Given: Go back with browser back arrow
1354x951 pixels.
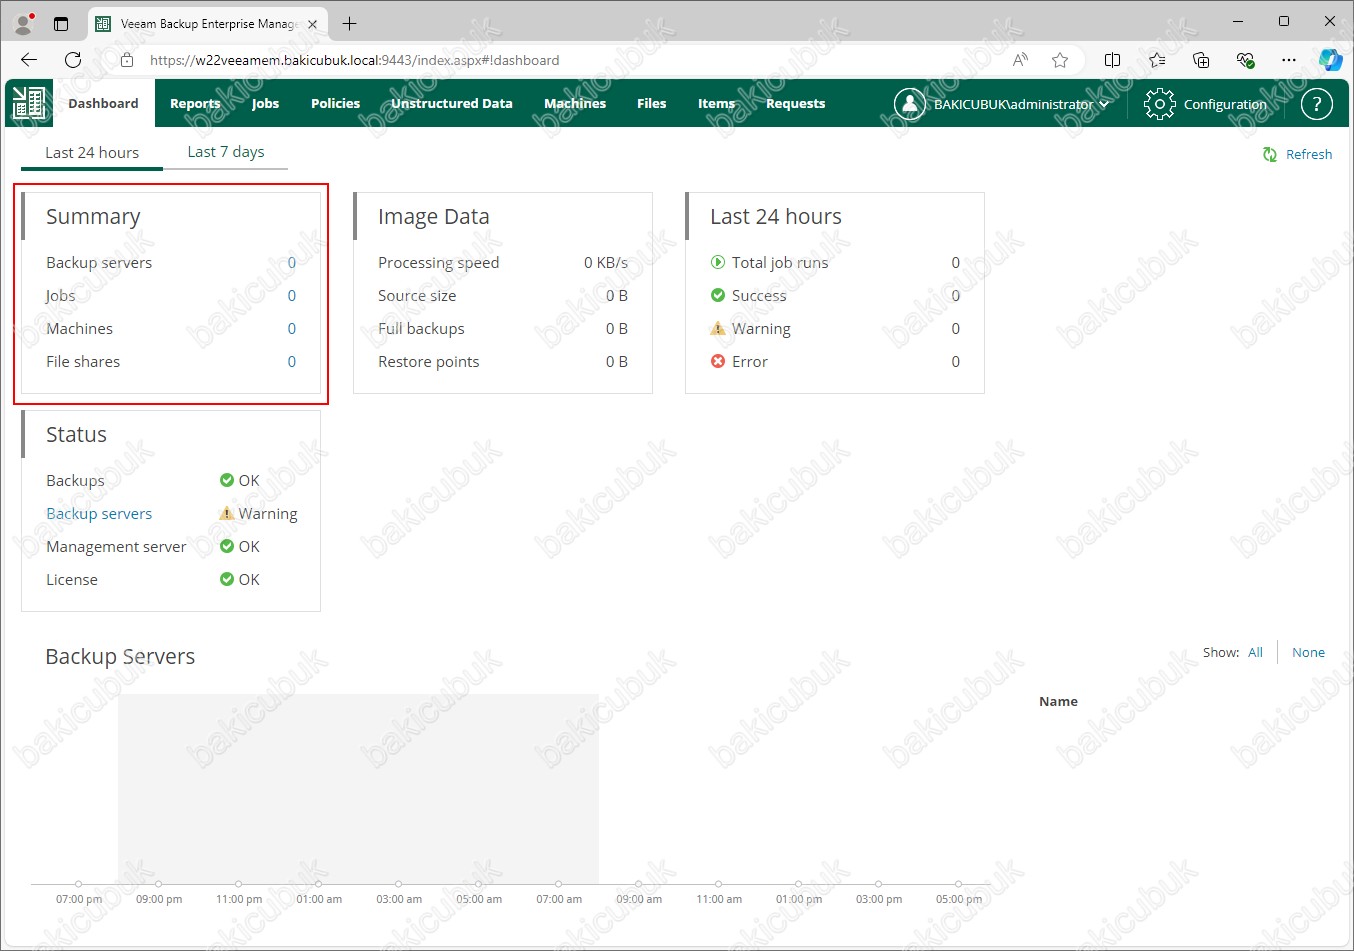Looking at the screenshot, I should pos(29,60).
